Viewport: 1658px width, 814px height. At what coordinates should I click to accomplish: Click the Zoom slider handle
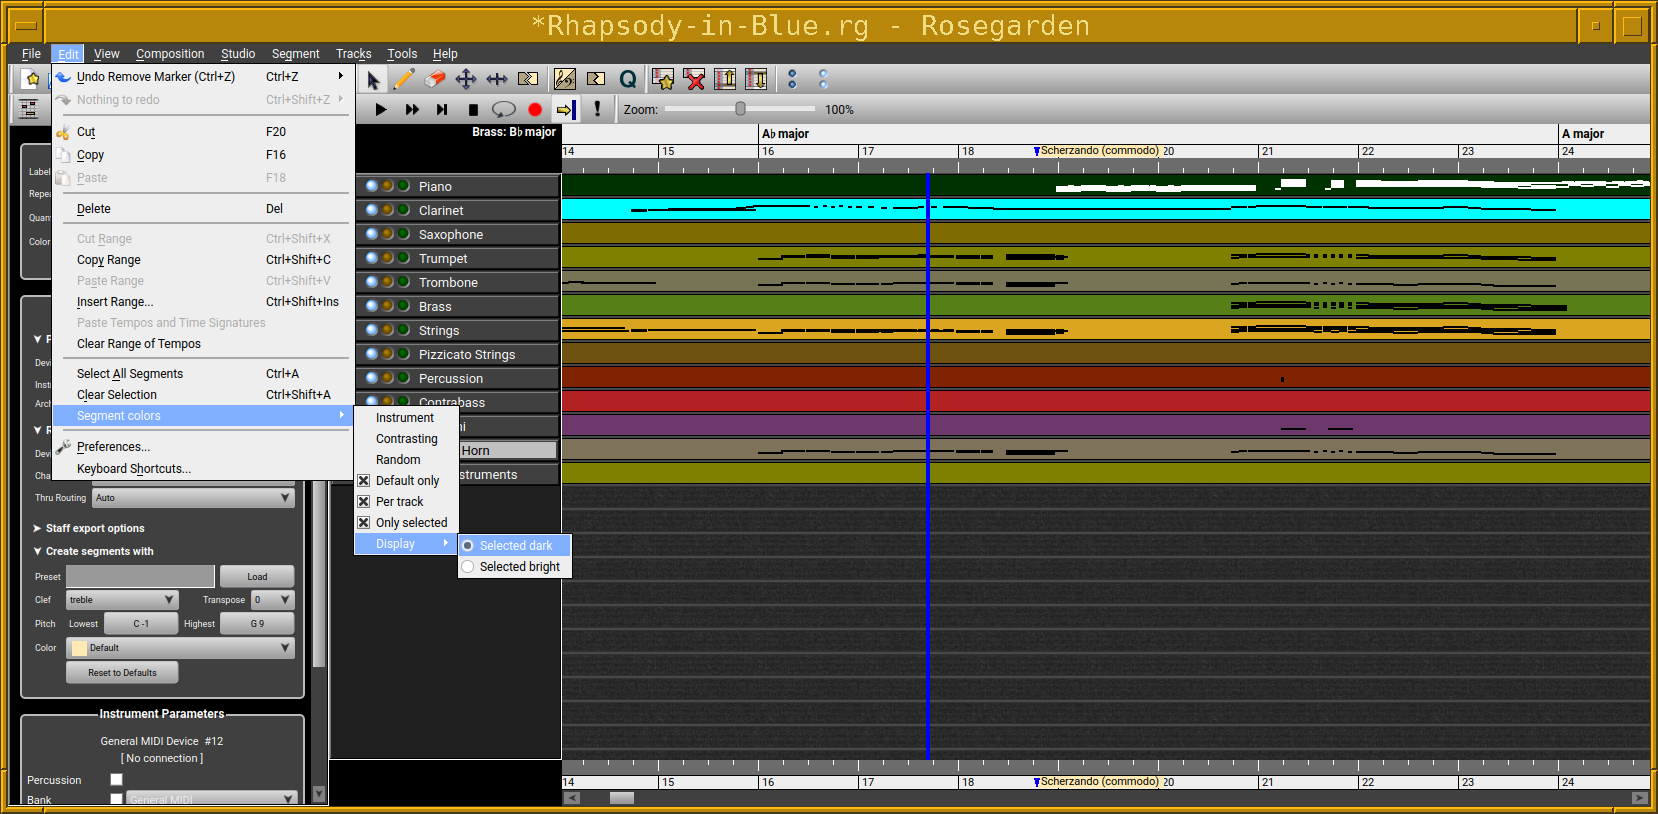[740, 109]
